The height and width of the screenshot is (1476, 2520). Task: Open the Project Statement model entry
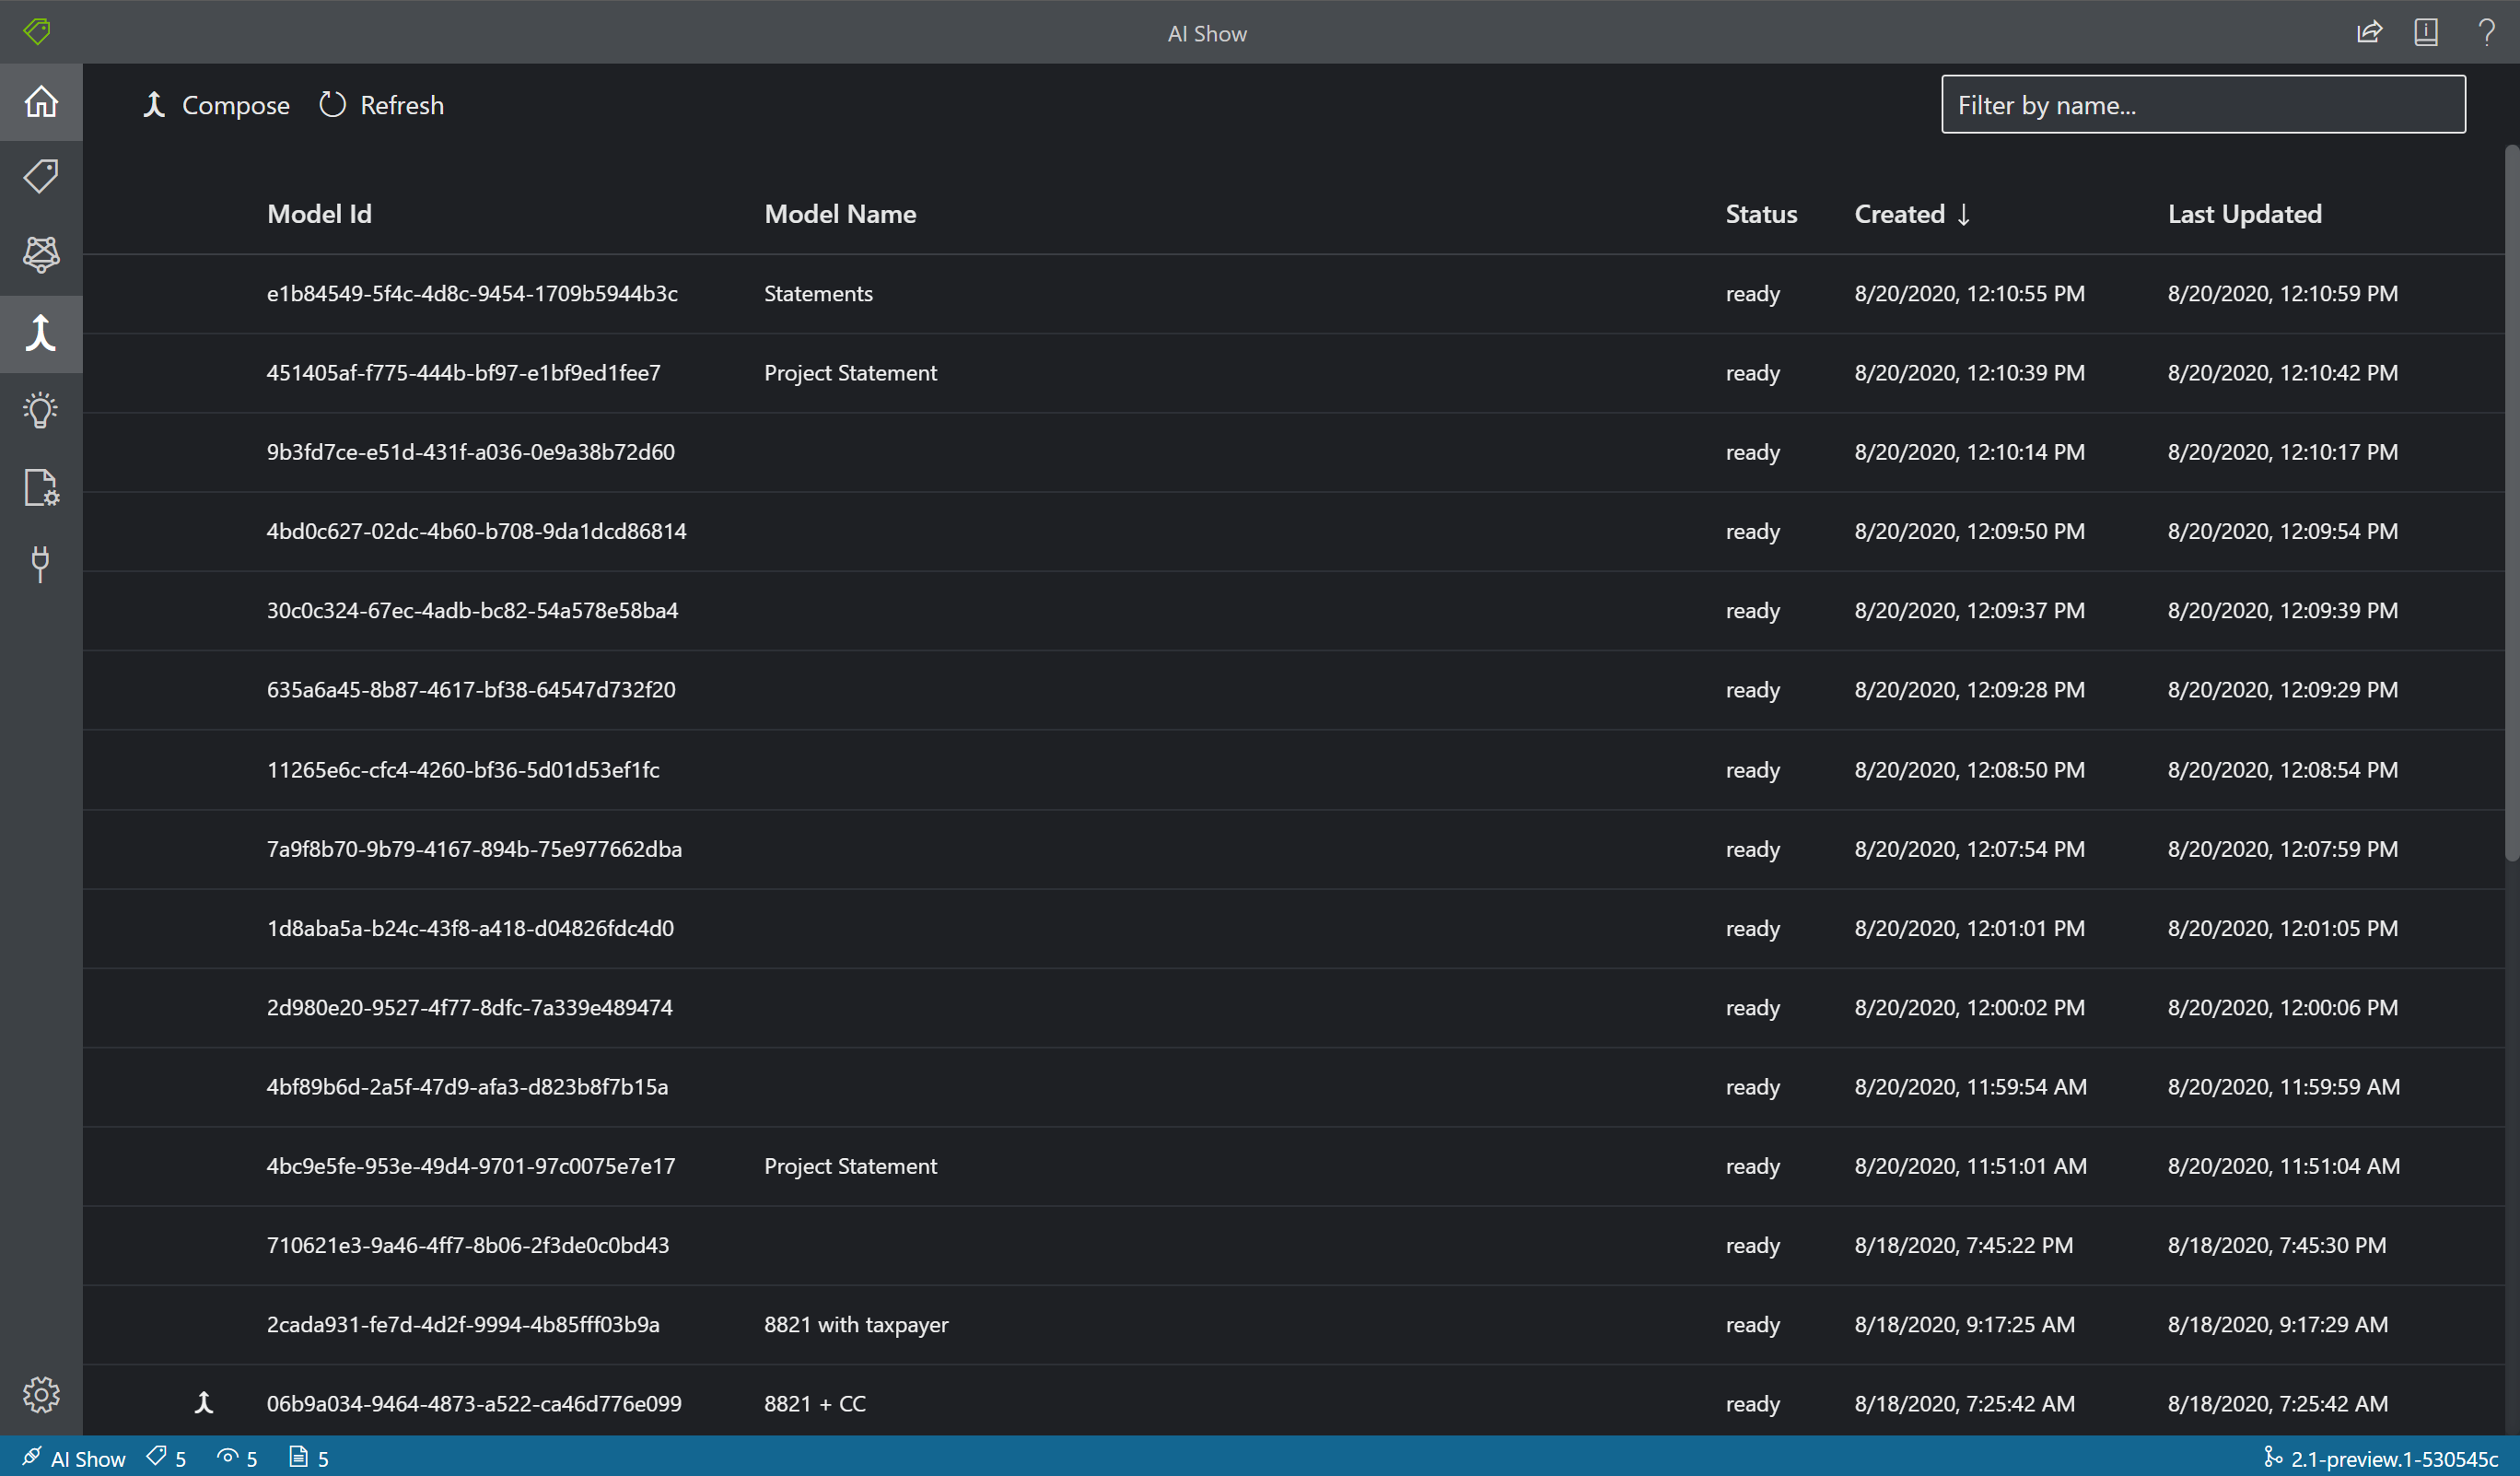(x=850, y=370)
